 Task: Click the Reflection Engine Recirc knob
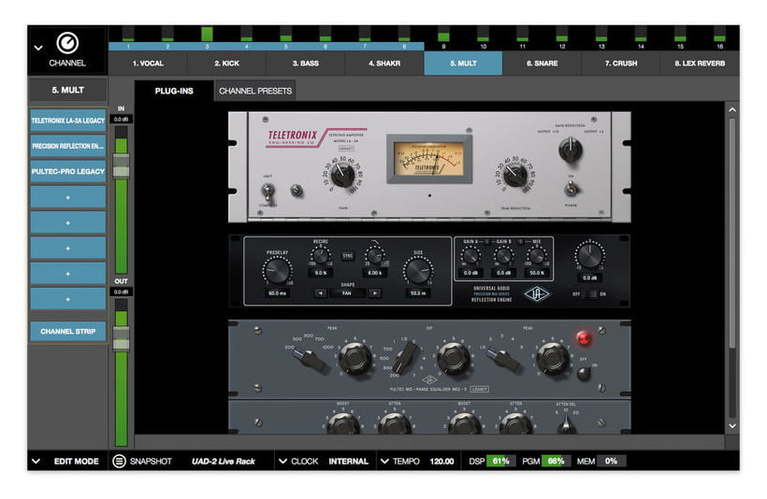point(320,256)
